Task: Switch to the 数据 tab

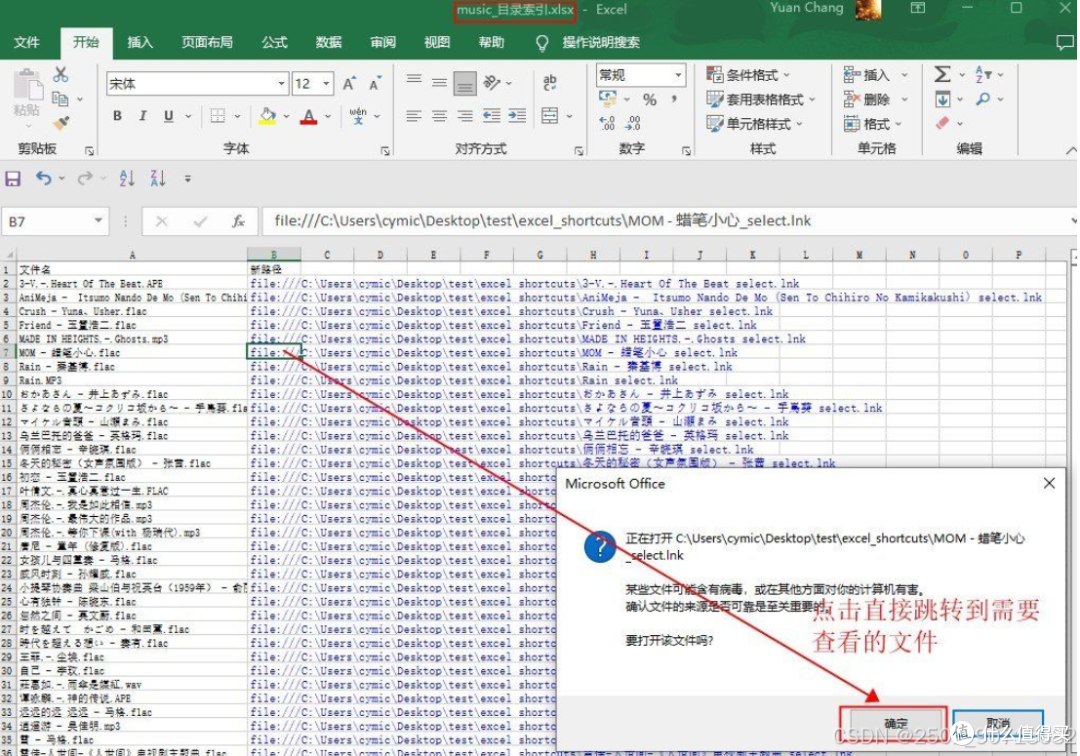Action: (x=329, y=42)
